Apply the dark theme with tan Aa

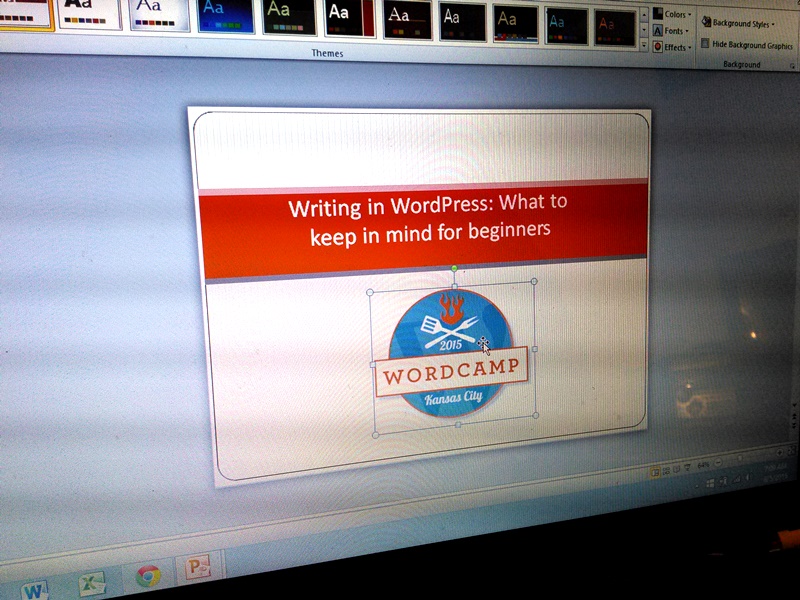tap(515, 23)
